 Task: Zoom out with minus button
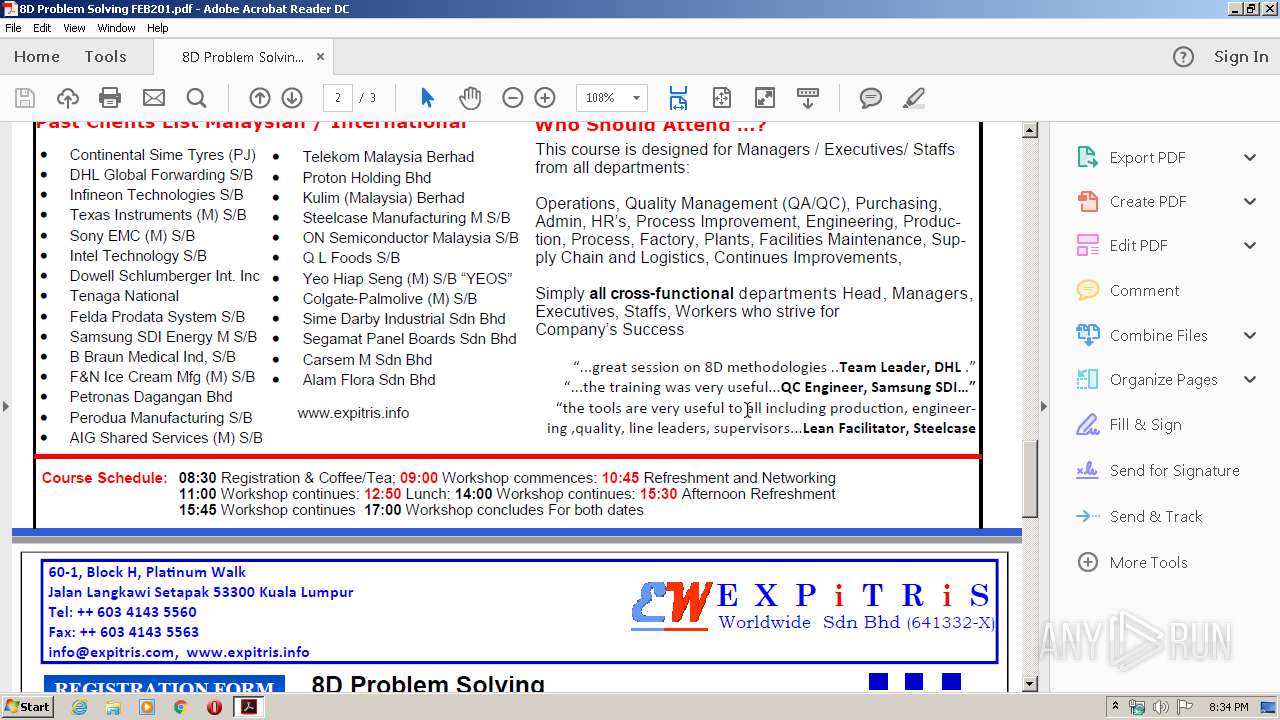point(513,98)
